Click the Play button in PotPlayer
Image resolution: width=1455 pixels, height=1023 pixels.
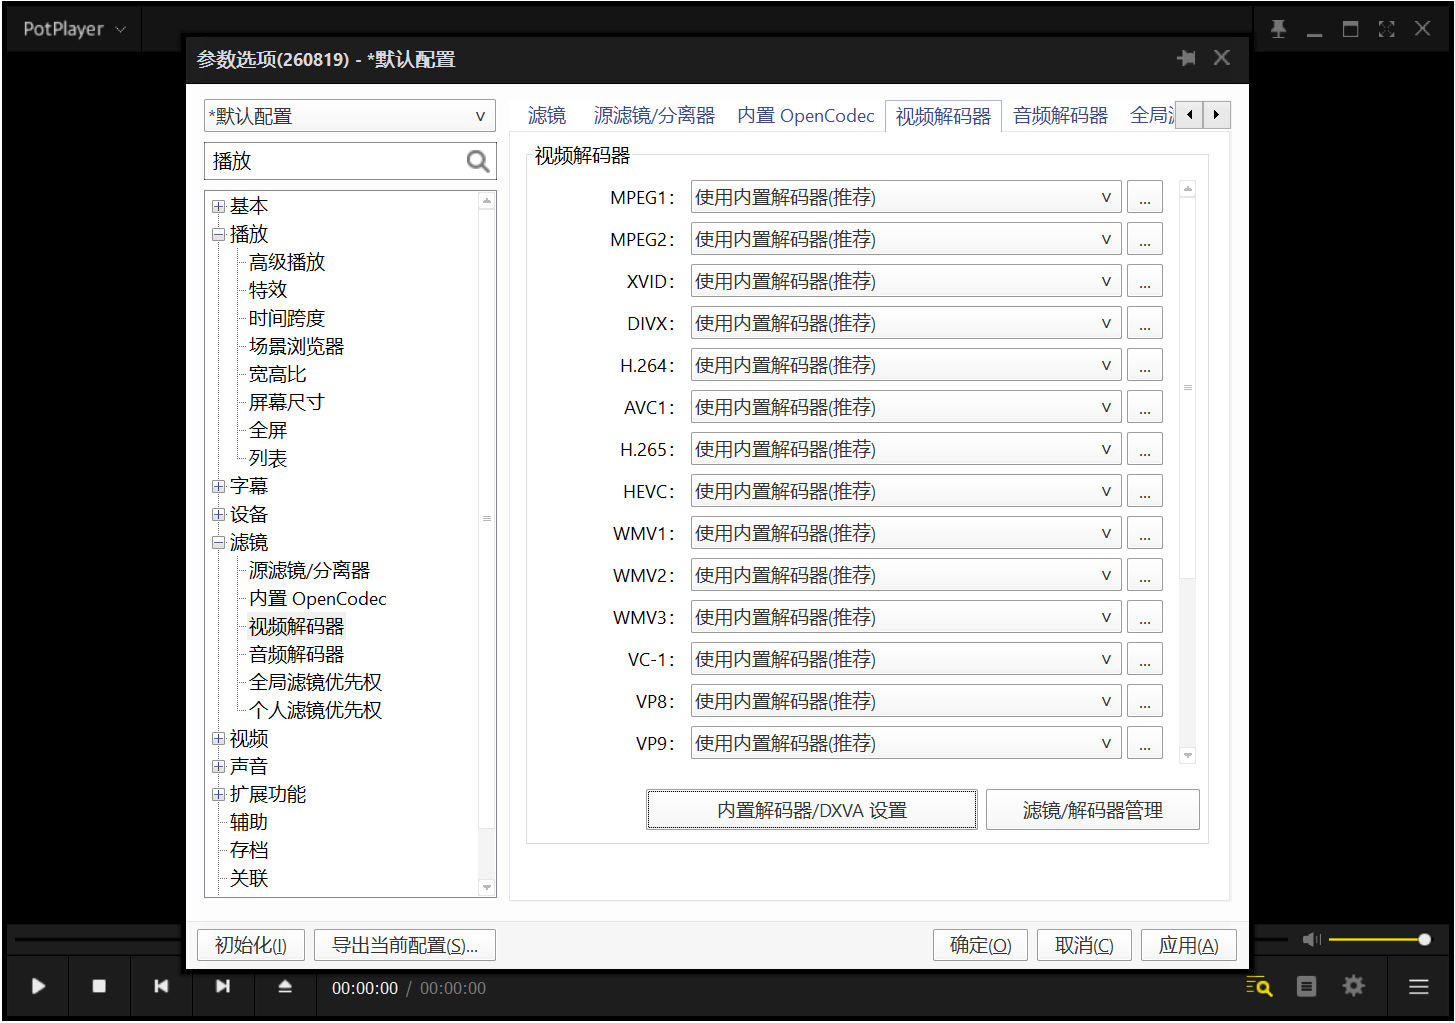(x=38, y=986)
